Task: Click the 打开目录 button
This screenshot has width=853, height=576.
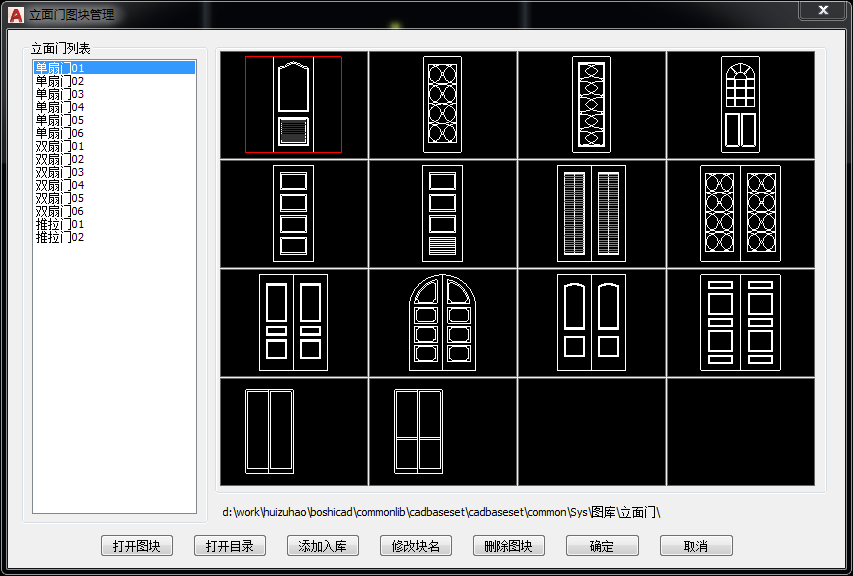Action: click(230, 546)
